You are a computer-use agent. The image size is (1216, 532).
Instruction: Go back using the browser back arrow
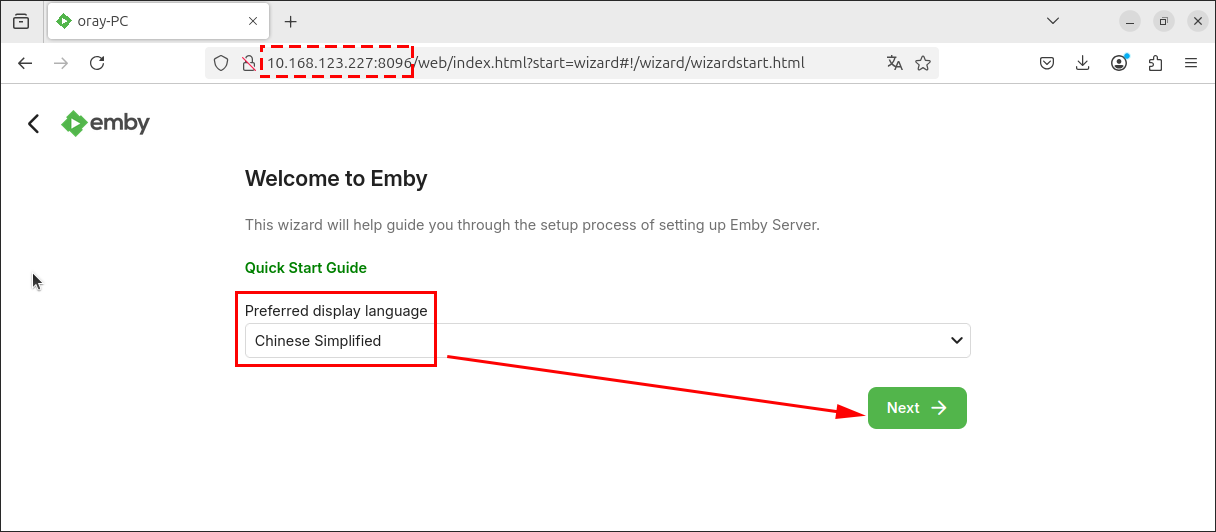coord(25,63)
